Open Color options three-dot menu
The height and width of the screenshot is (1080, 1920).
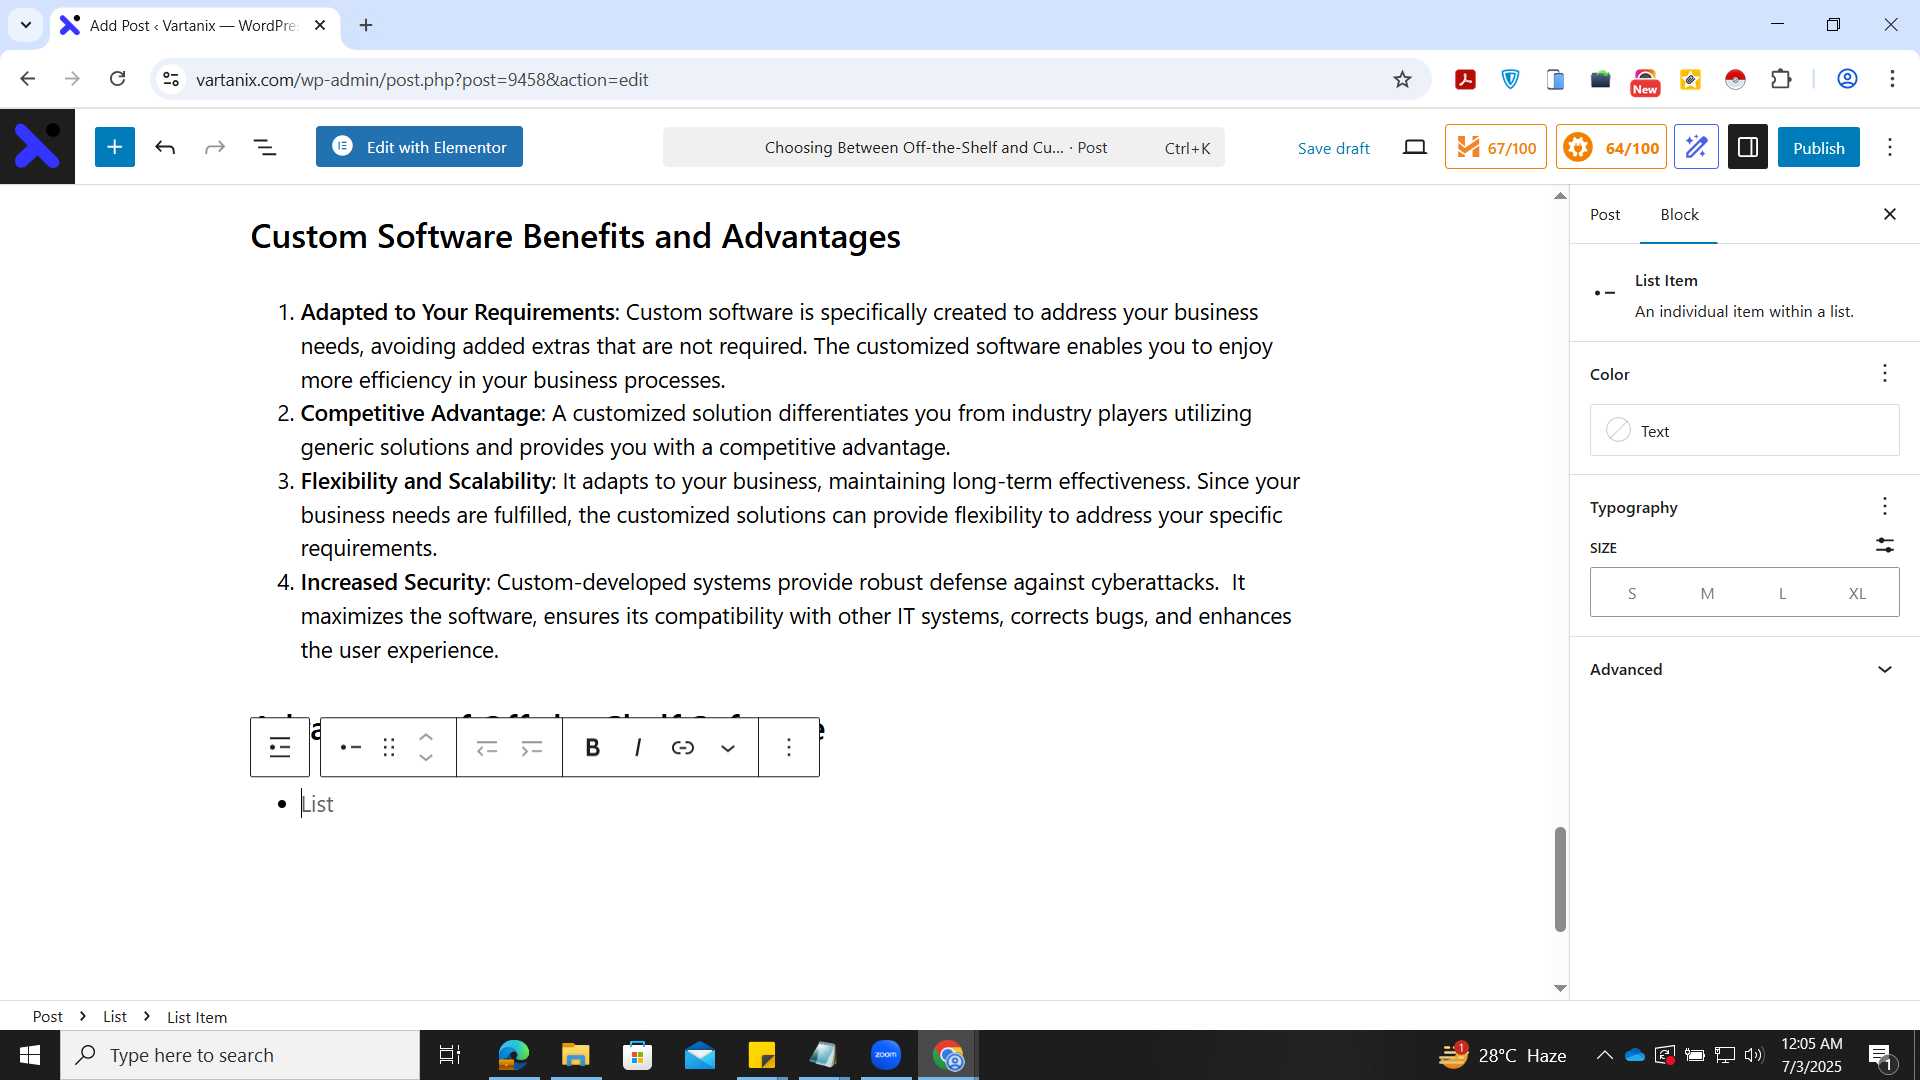coord(1884,373)
